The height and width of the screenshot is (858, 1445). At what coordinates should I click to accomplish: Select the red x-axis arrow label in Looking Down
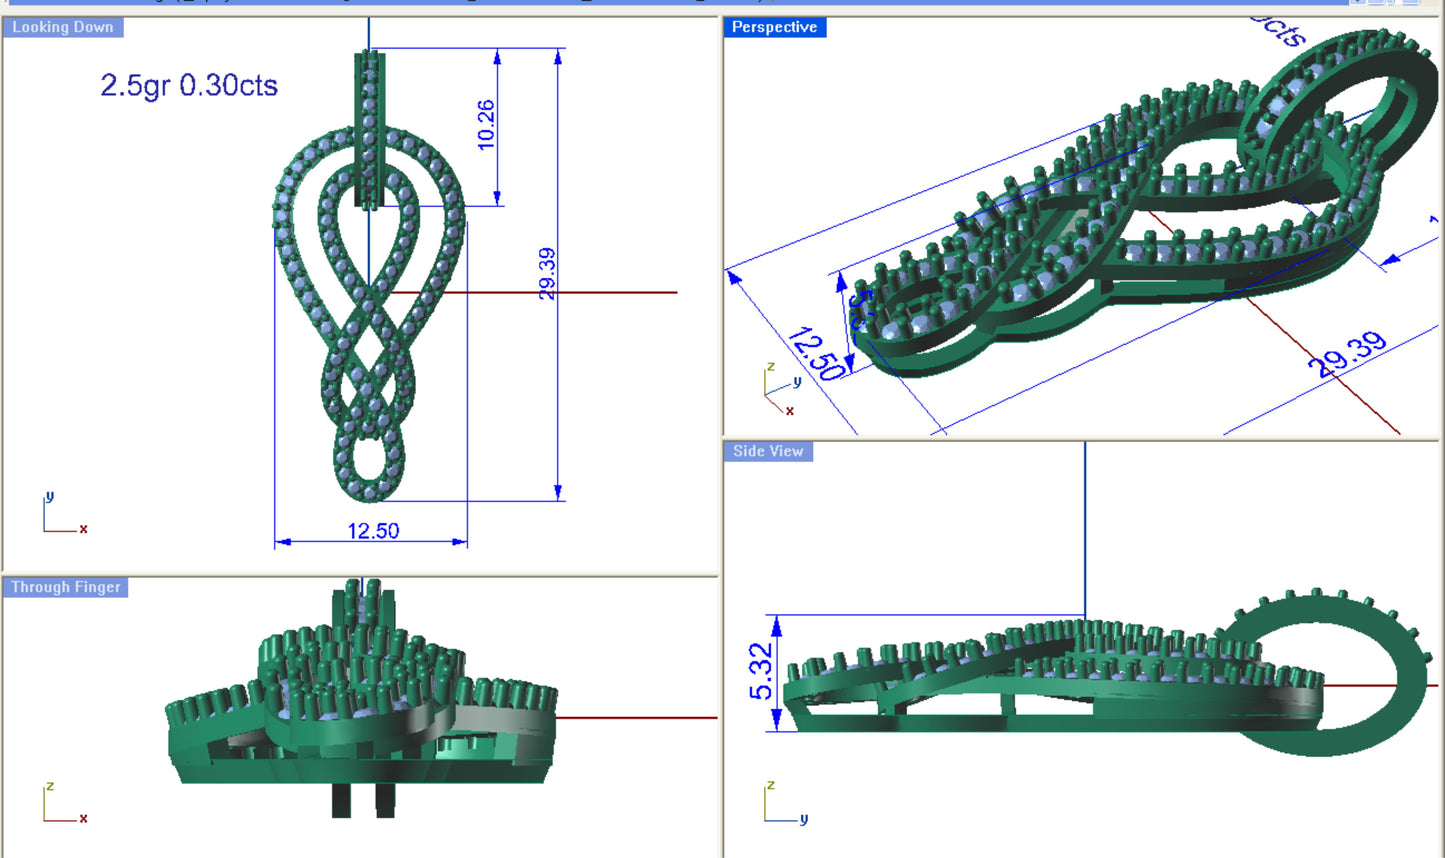[83, 530]
